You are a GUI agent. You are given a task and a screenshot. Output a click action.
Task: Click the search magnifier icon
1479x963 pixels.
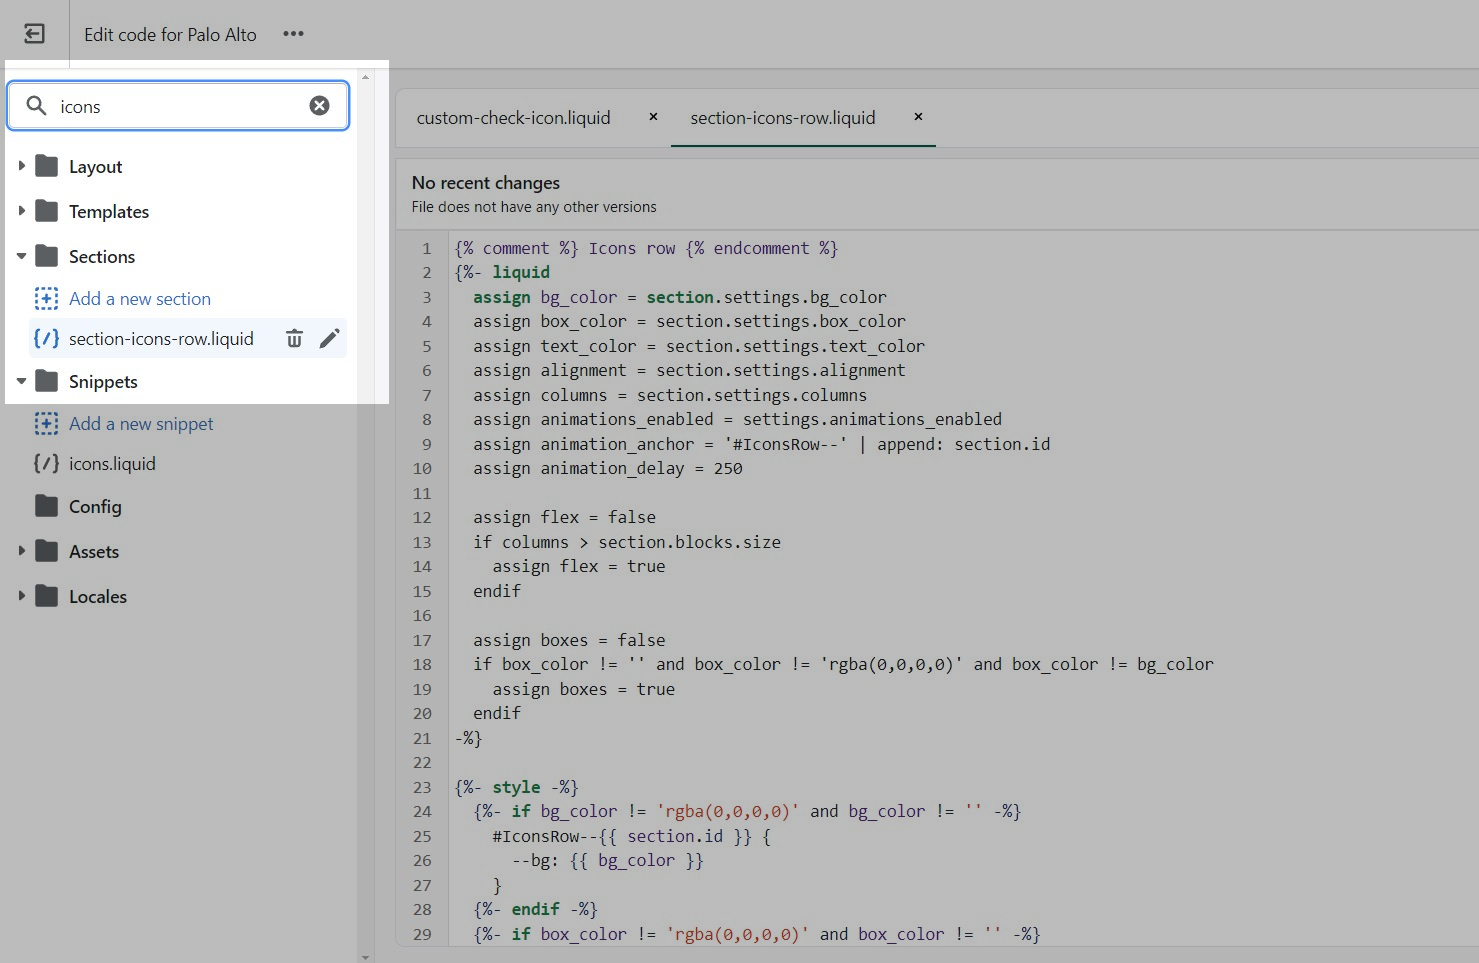pyautogui.click(x=36, y=106)
